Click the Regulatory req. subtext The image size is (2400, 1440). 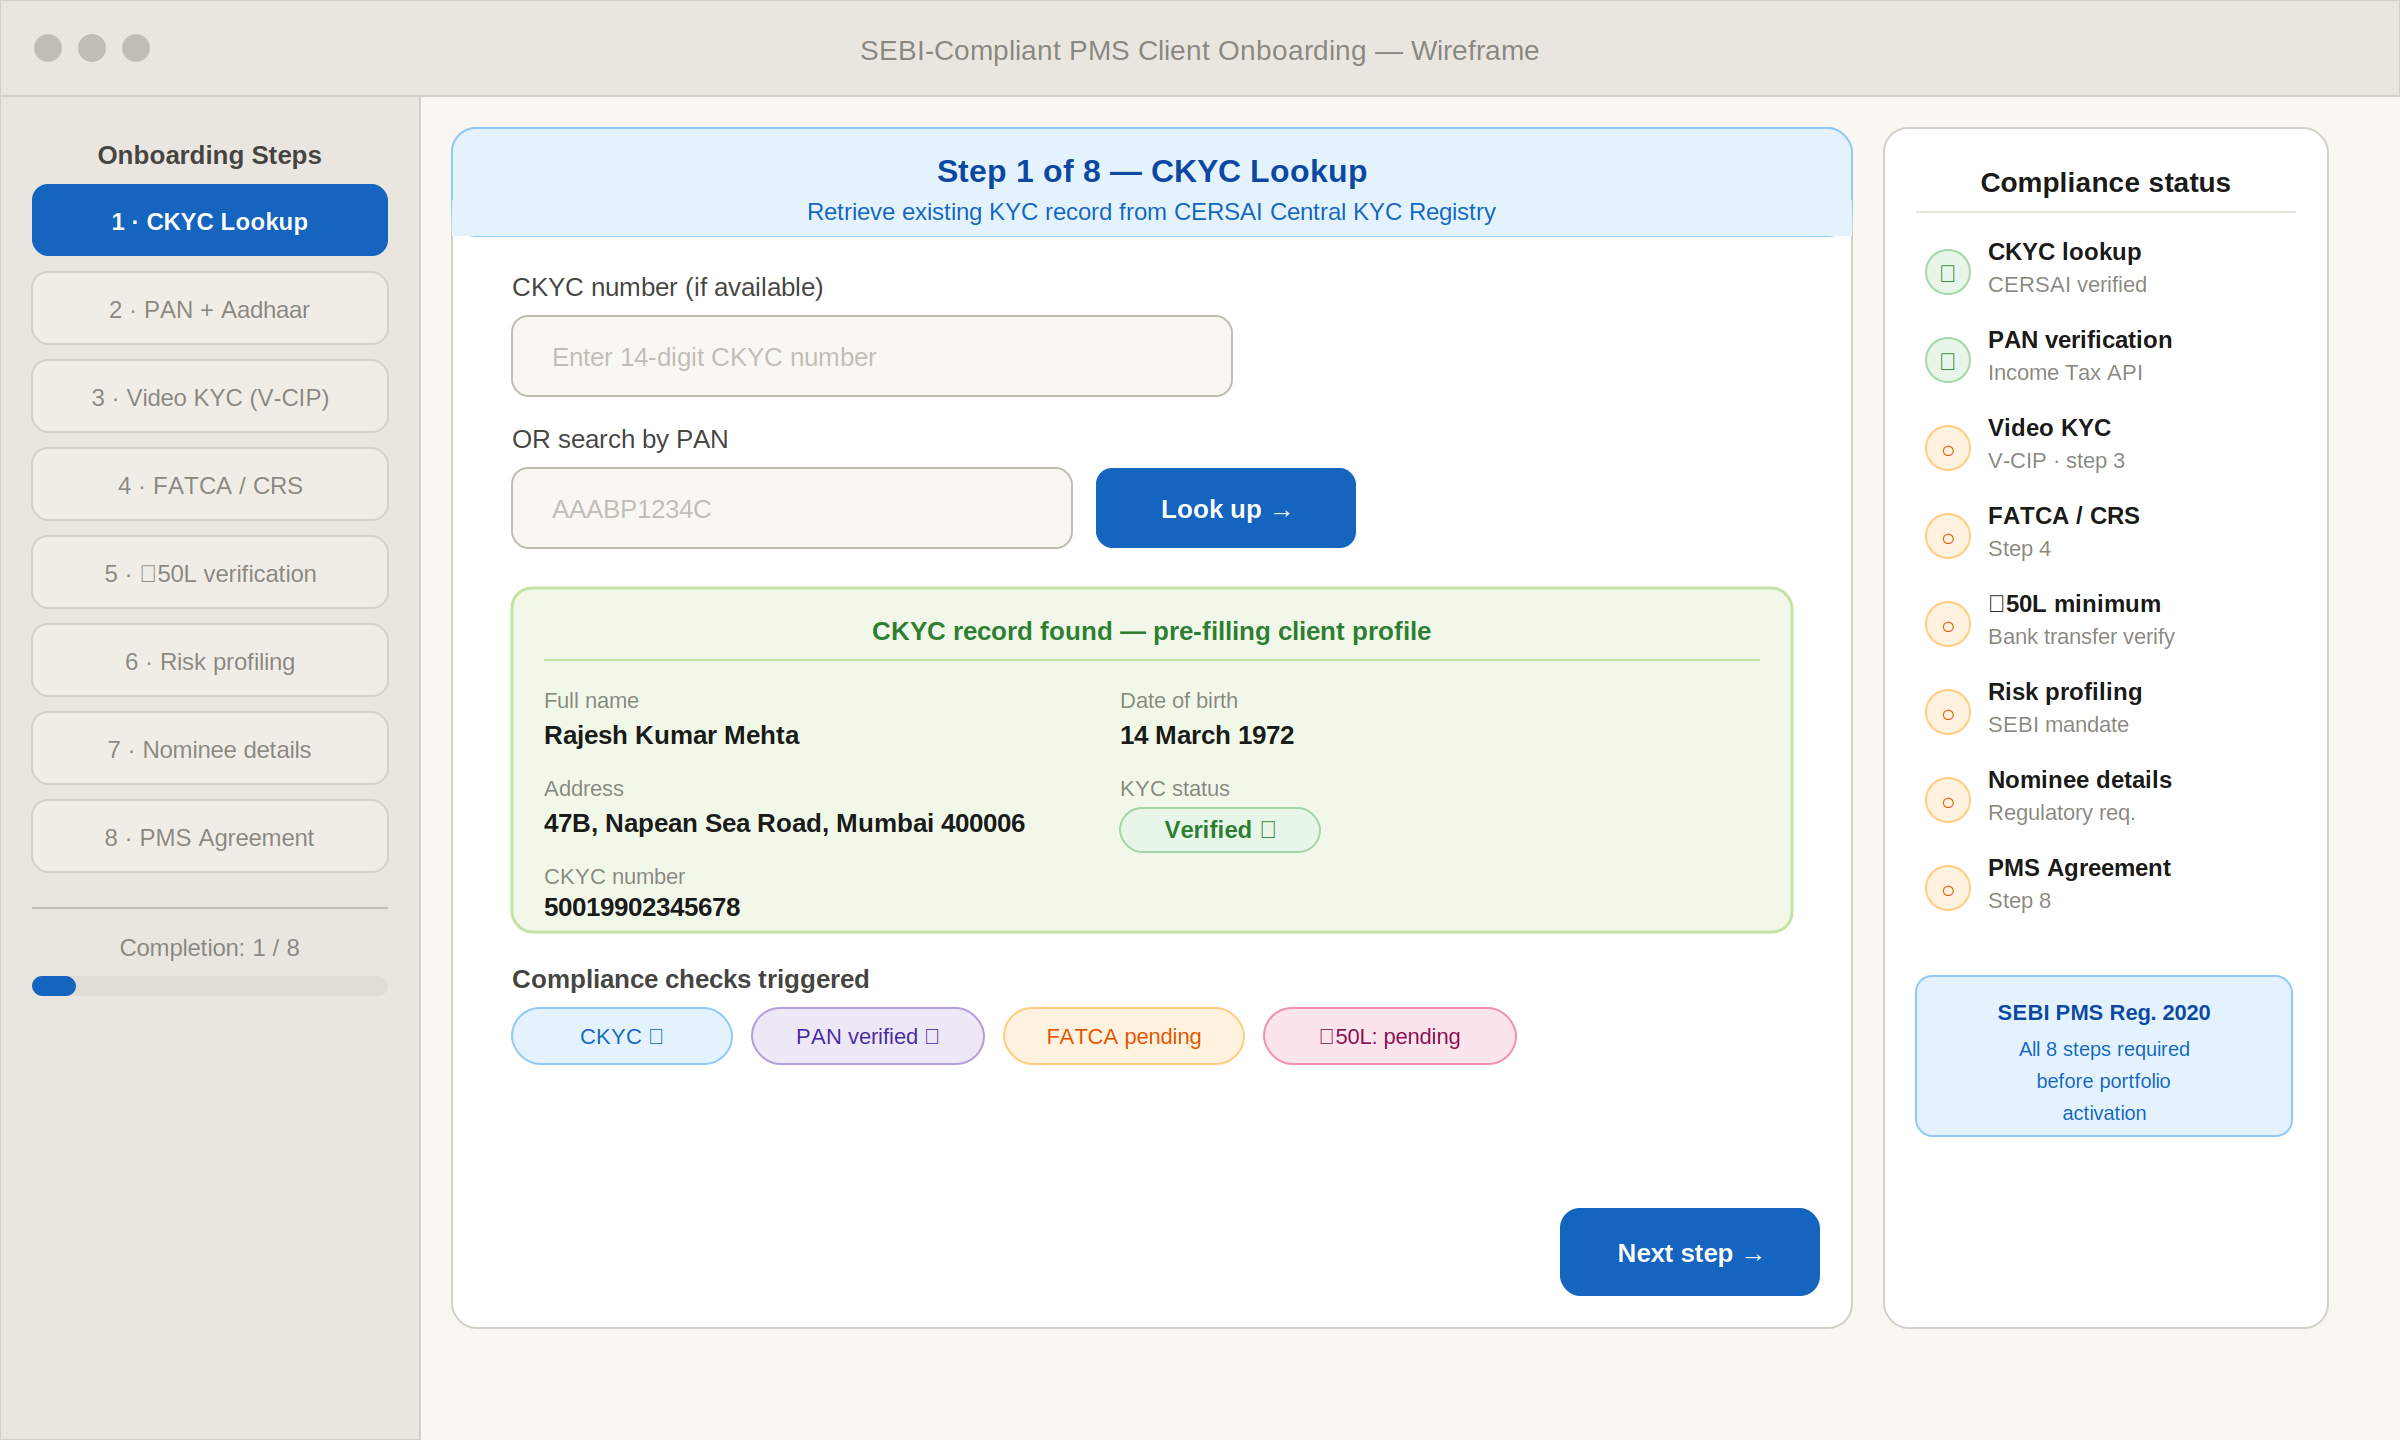(2061, 813)
